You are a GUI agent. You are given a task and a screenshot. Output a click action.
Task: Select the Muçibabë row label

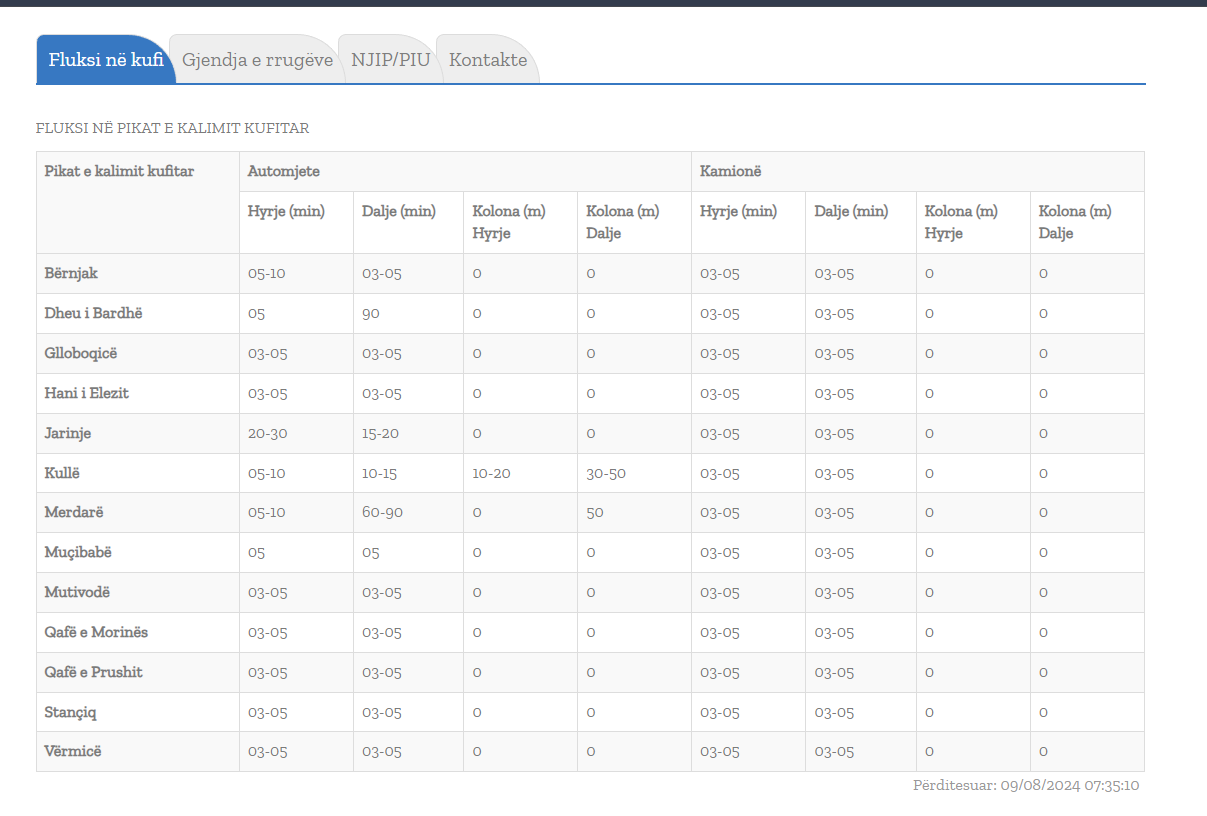click(77, 552)
